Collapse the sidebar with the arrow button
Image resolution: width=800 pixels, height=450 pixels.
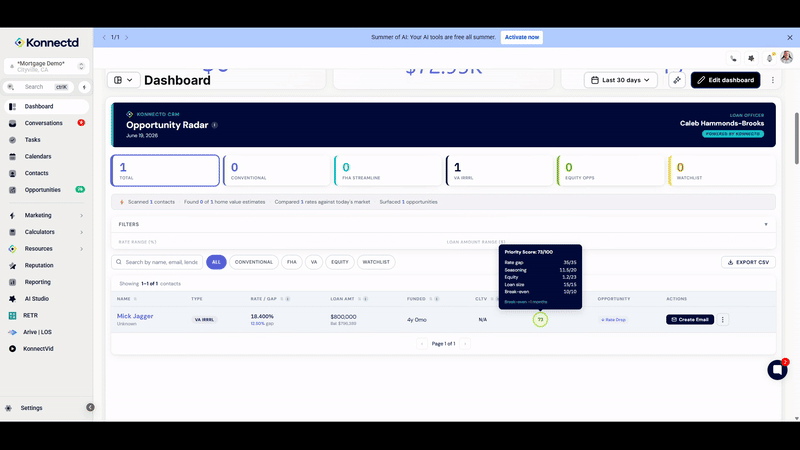pos(90,407)
